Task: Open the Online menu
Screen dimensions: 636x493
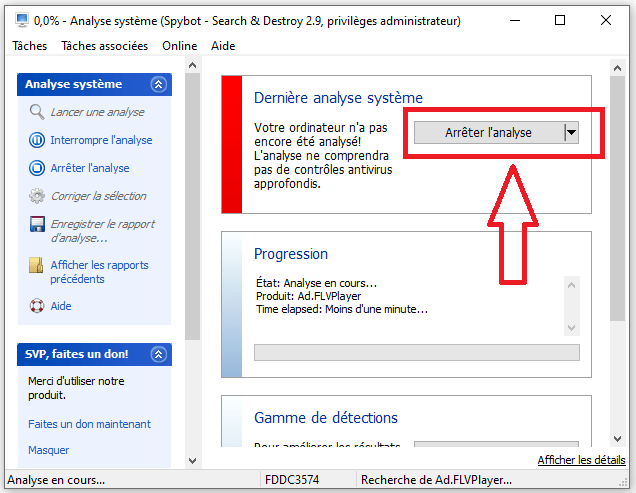Action: point(180,46)
